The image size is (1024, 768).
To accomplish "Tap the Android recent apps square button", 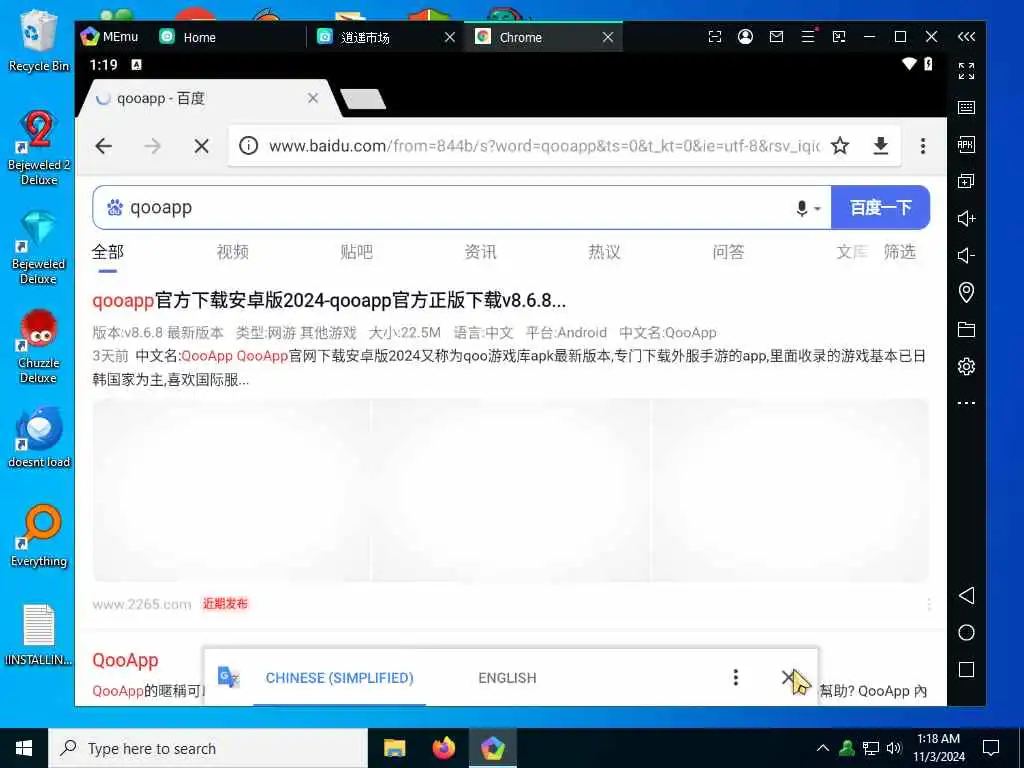I will 967,669.
